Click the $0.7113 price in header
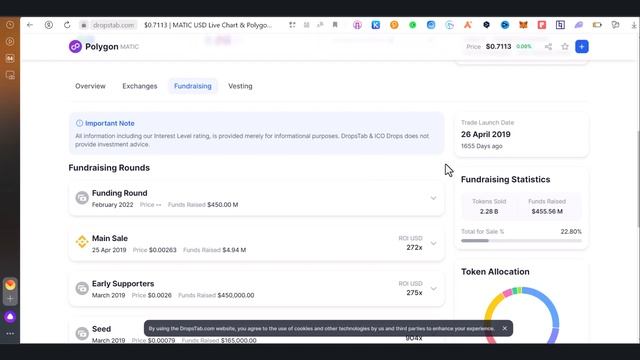 click(498, 47)
